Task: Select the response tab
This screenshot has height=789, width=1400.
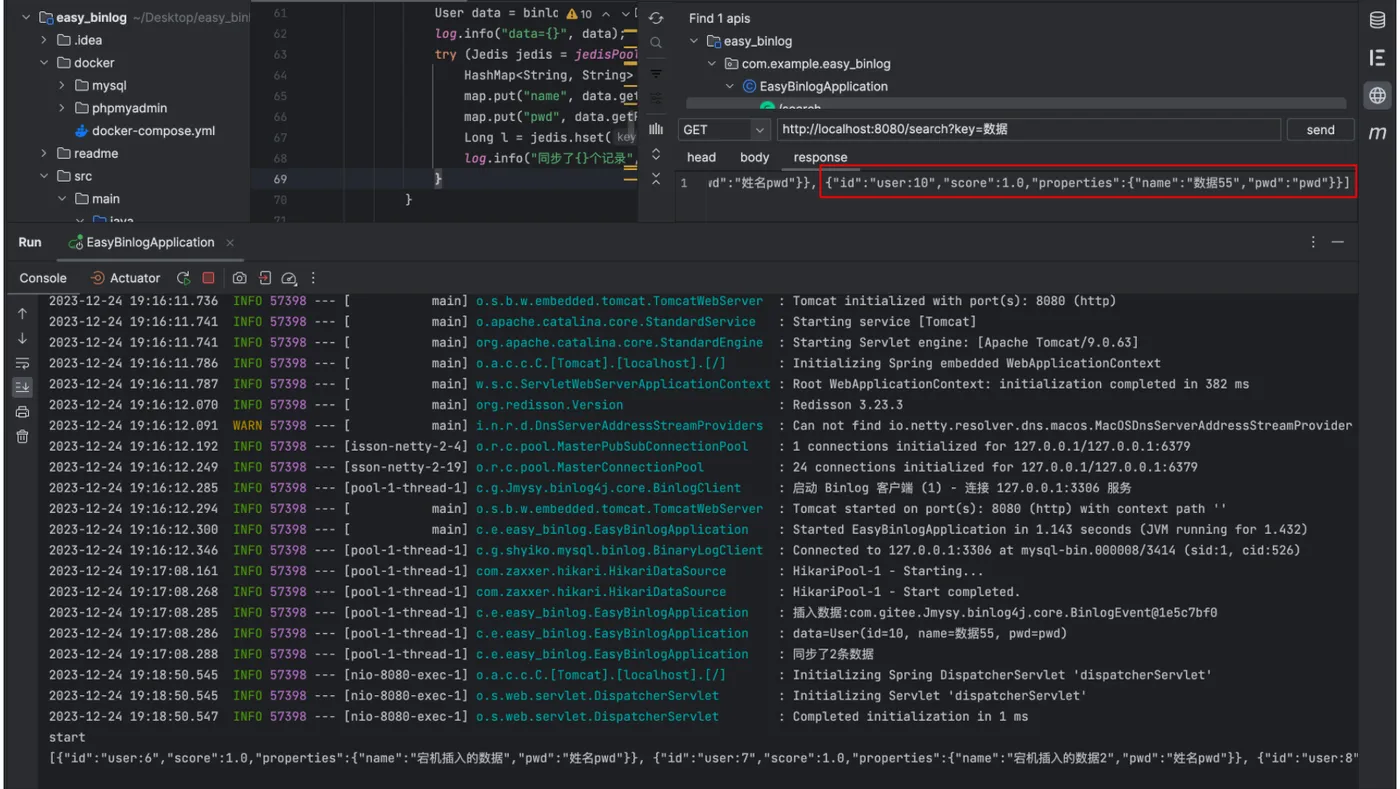Action: pos(820,157)
